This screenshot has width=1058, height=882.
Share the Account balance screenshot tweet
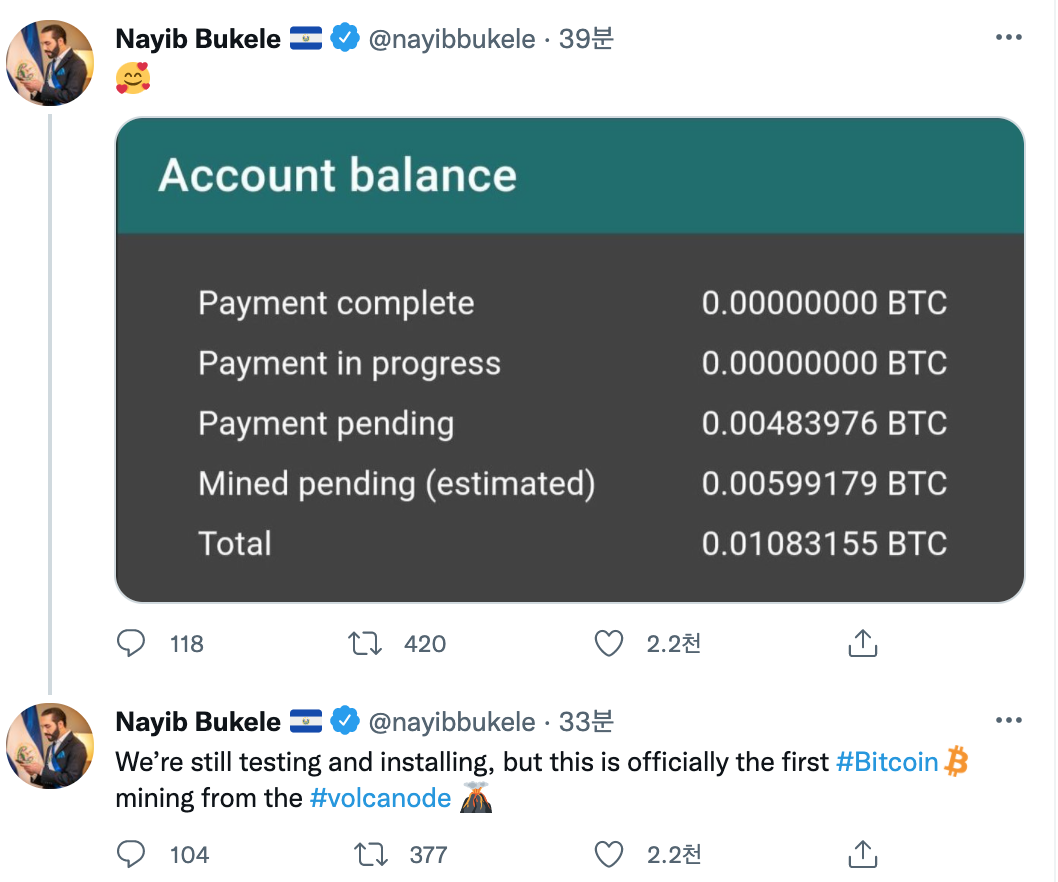[862, 643]
